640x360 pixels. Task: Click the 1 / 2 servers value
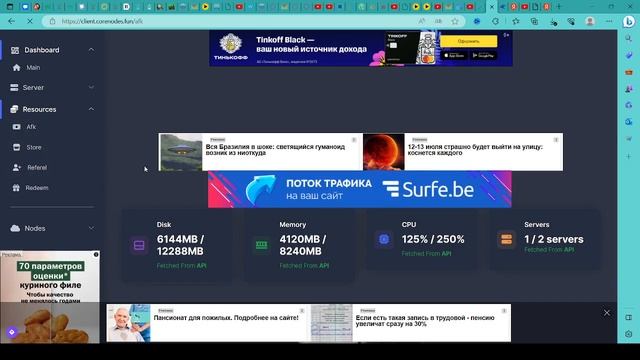pyautogui.click(x=554, y=240)
